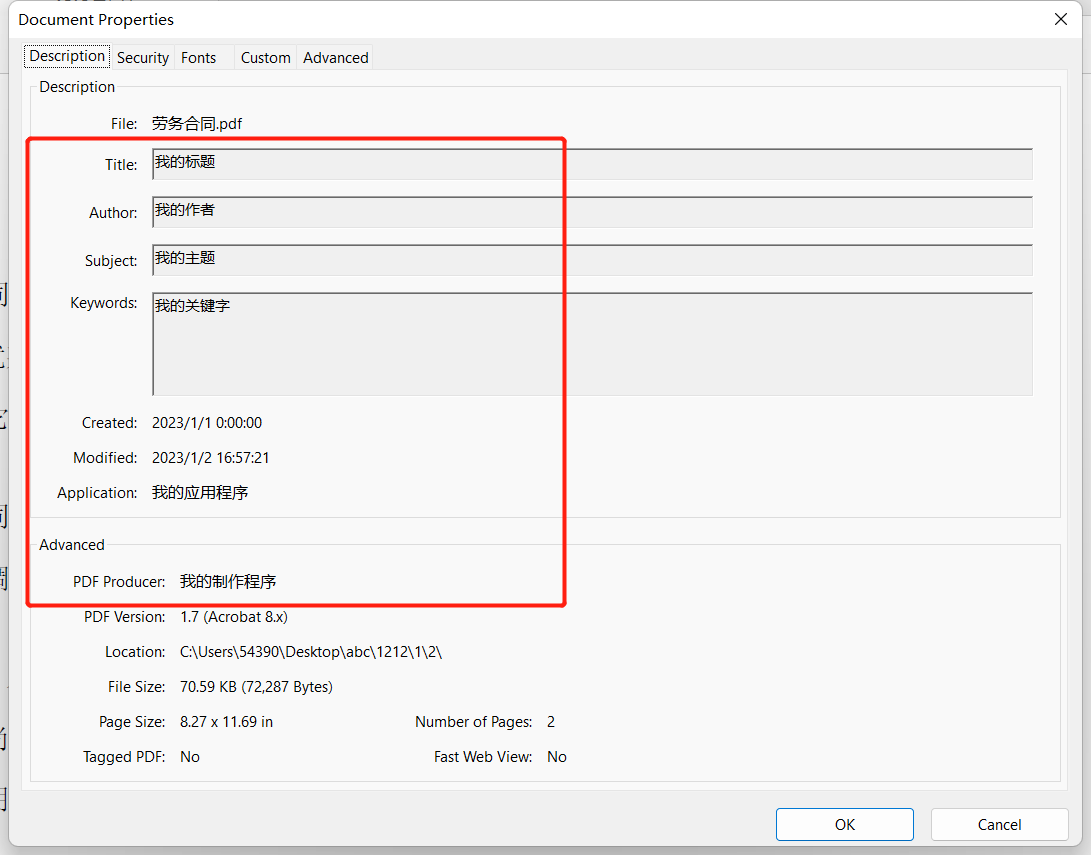Click the Author: label

[x=113, y=213]
